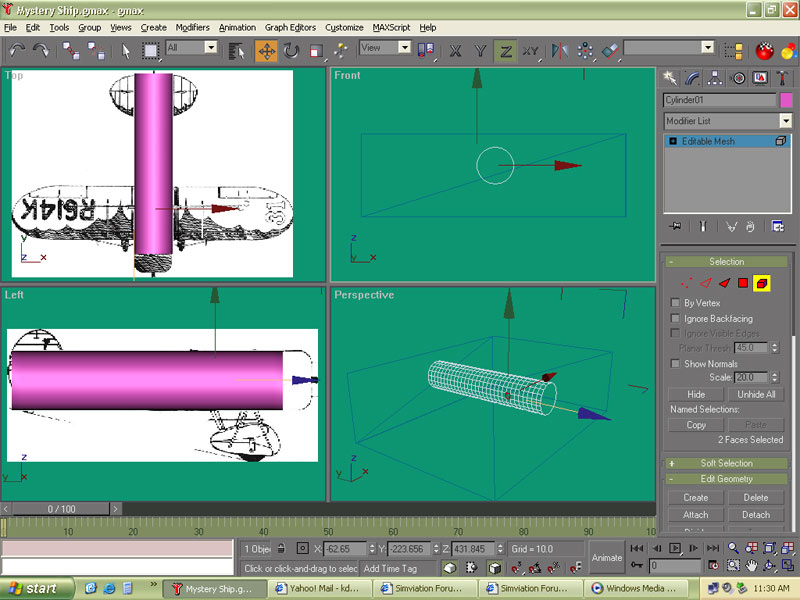Open the Modifiers menu
The height and width of the screenshot is (600, 800).
[192, 27]
